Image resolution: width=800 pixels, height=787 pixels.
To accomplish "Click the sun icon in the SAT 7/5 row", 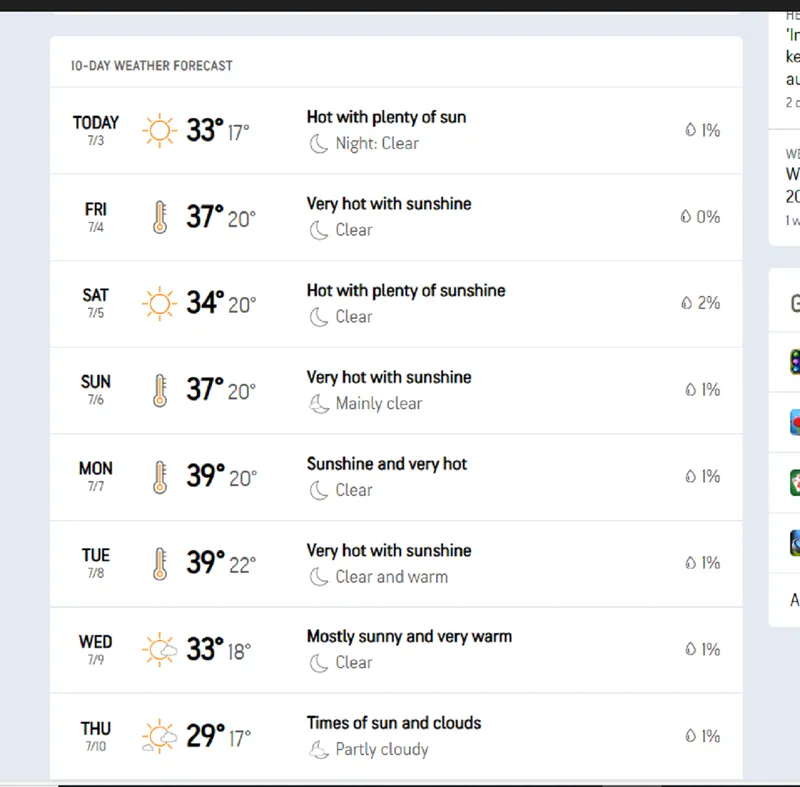I will click(159, 303).
